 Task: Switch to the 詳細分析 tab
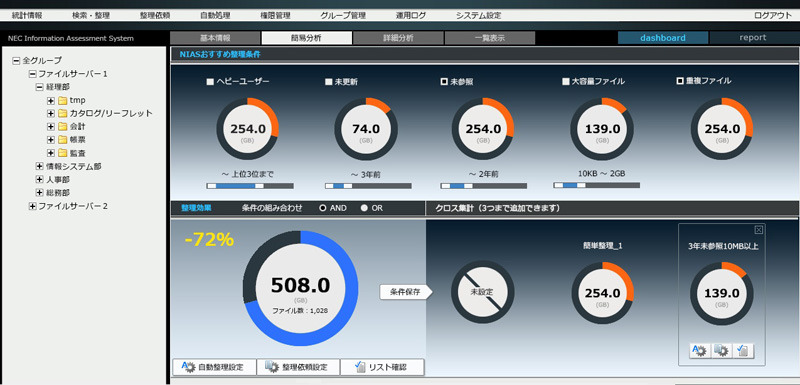(x=398, y=38)
